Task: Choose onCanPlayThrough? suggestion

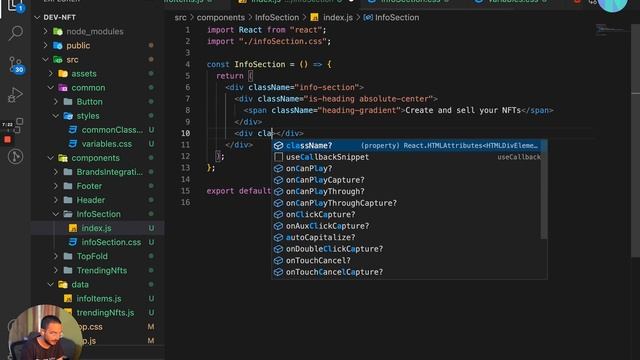Action: click(x=407, y=191)
